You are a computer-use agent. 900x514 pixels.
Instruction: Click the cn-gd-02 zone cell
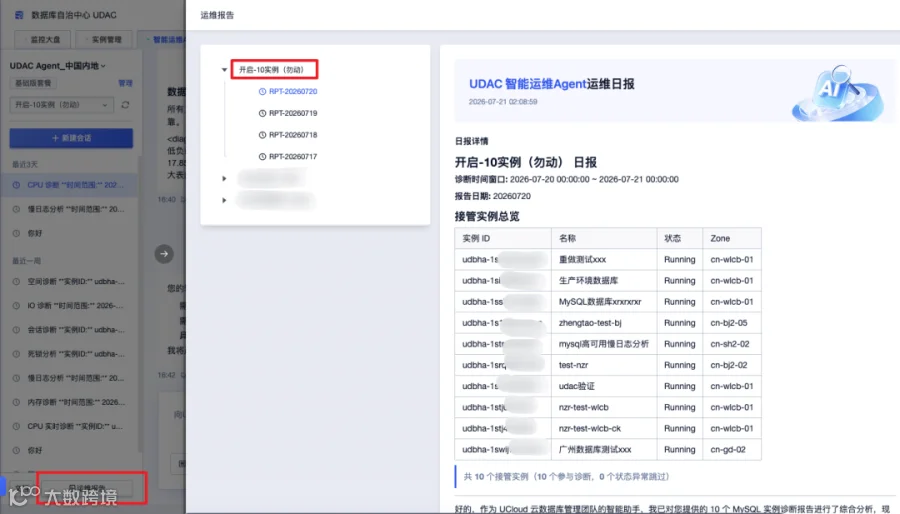(x=732, y=450)
